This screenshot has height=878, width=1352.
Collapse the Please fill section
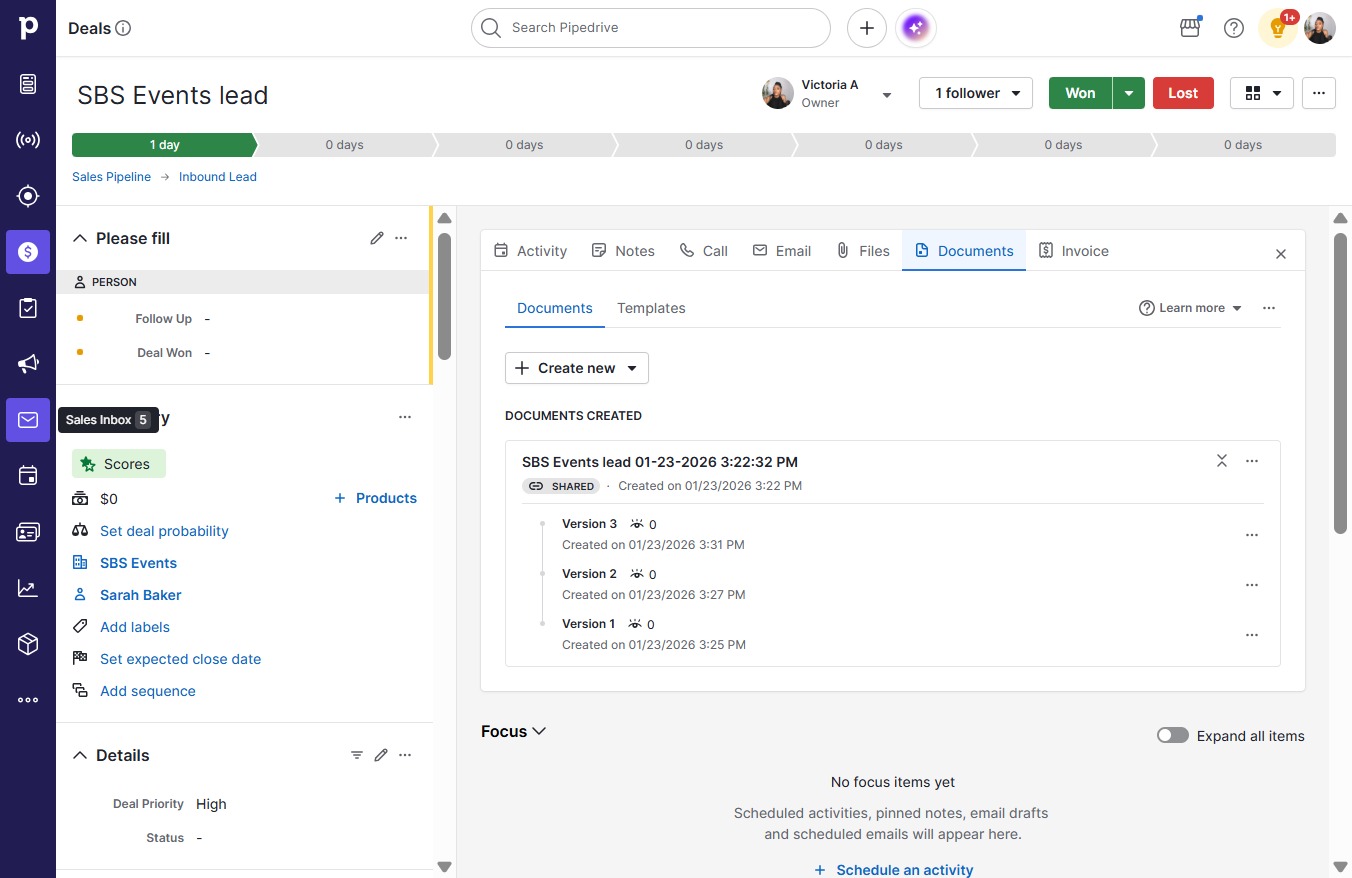(80, 238)
